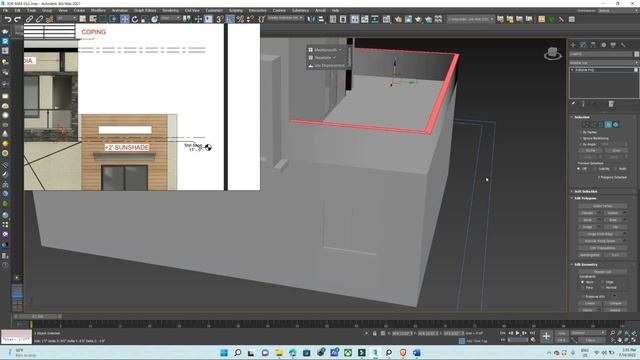Switch to the Create command panel tab
Viewport: 640px width, 360px height.
pyautogui.click(x=573, y=45)
